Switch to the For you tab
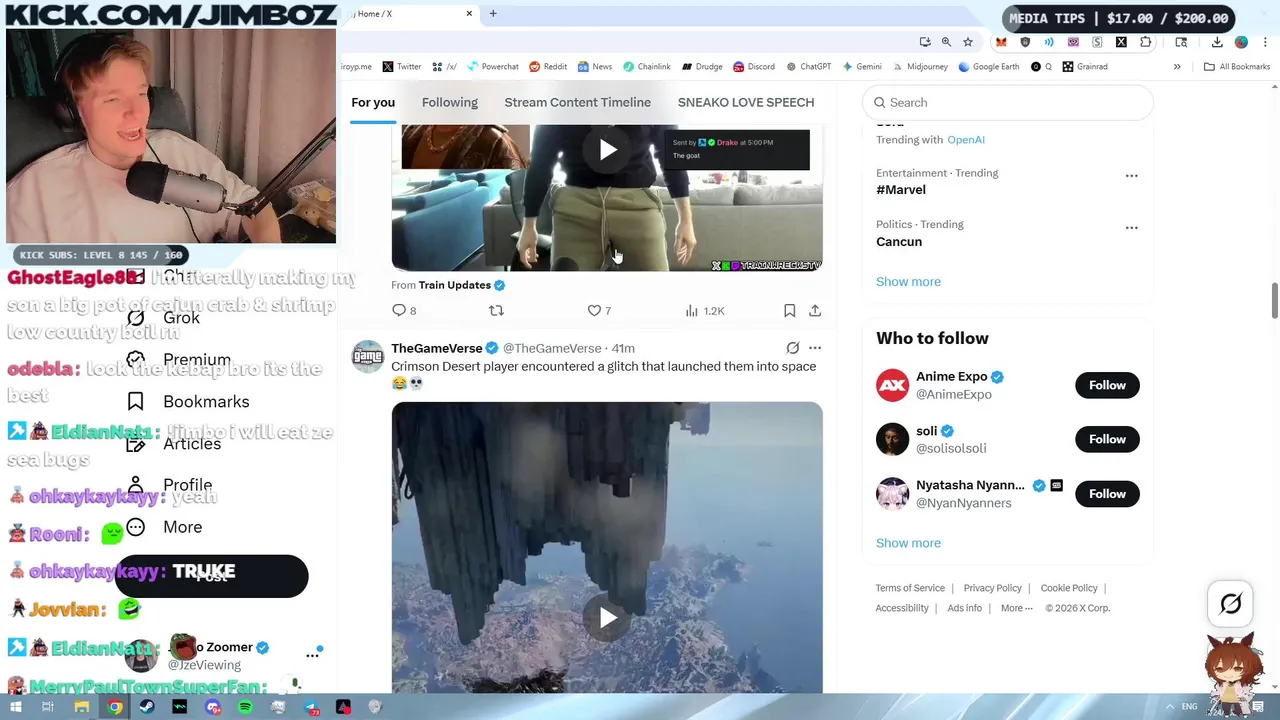 pyautogui.click(x=373, y=102)
